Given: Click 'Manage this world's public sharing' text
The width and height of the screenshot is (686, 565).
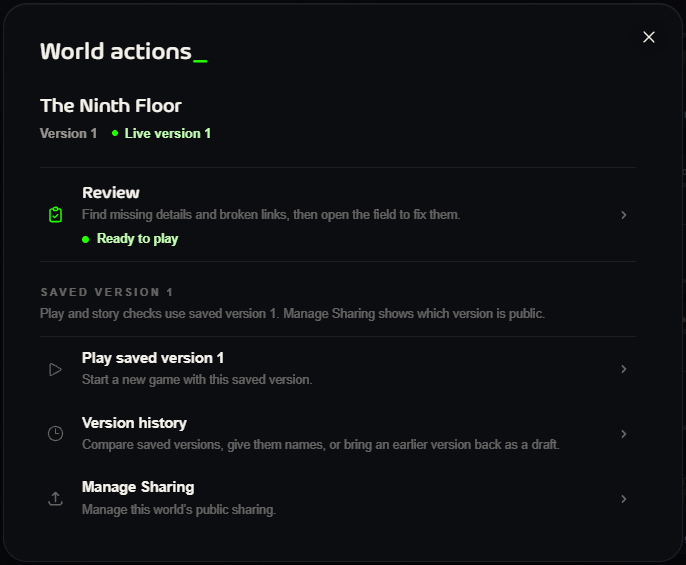Looking at the screenshot, I should tap(179, 509).
